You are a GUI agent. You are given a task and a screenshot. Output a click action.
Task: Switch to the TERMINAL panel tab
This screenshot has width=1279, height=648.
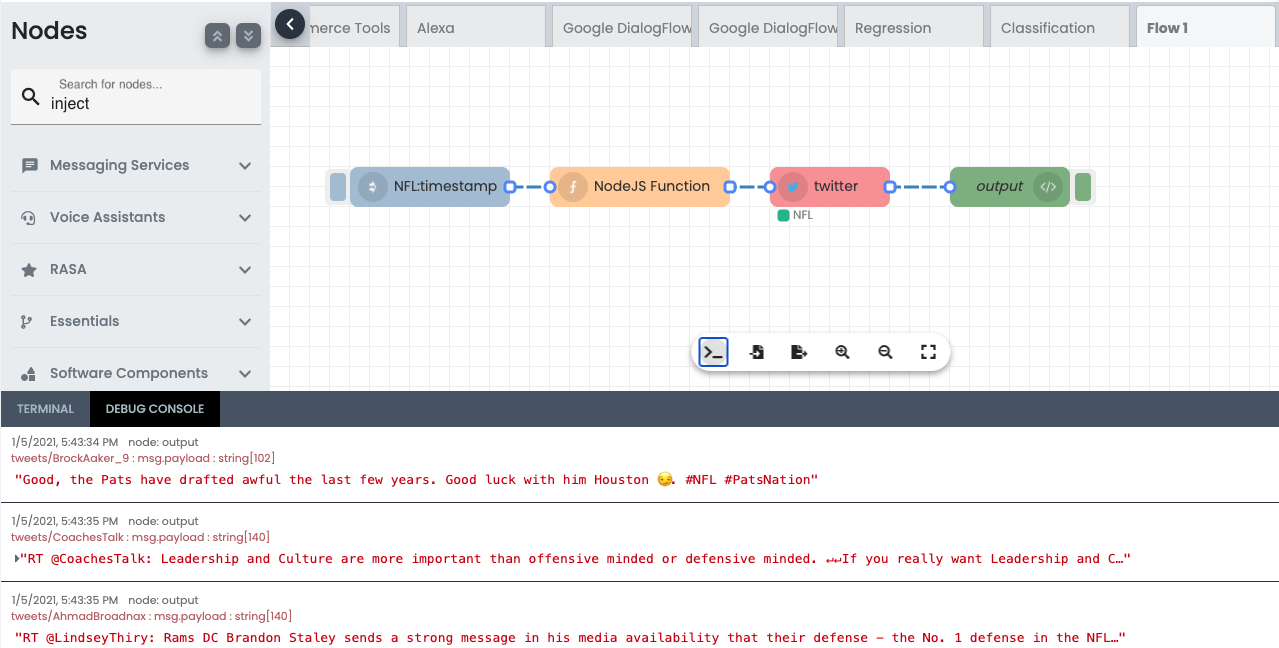45,409
